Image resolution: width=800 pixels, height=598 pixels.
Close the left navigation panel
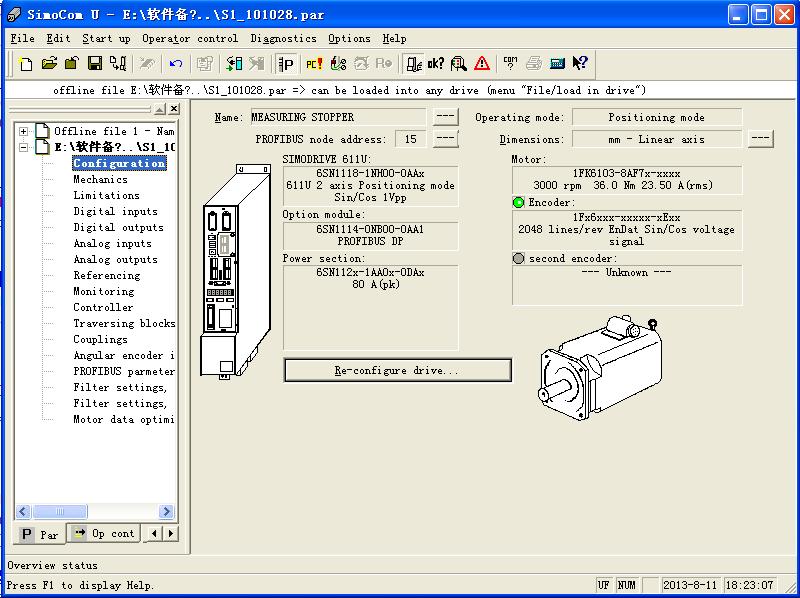click(x=174, y=108)
